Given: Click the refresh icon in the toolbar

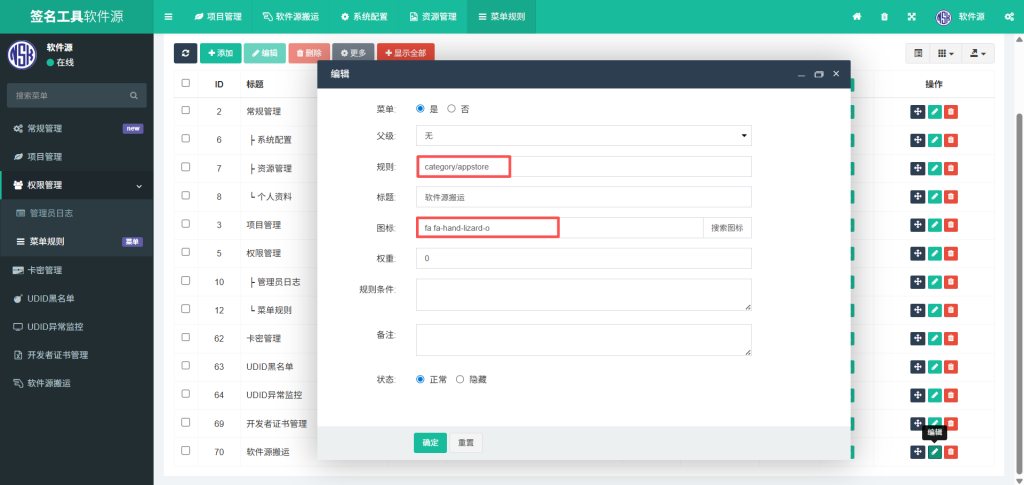Looking at the screenshot, I should click(x=185, y=53).
